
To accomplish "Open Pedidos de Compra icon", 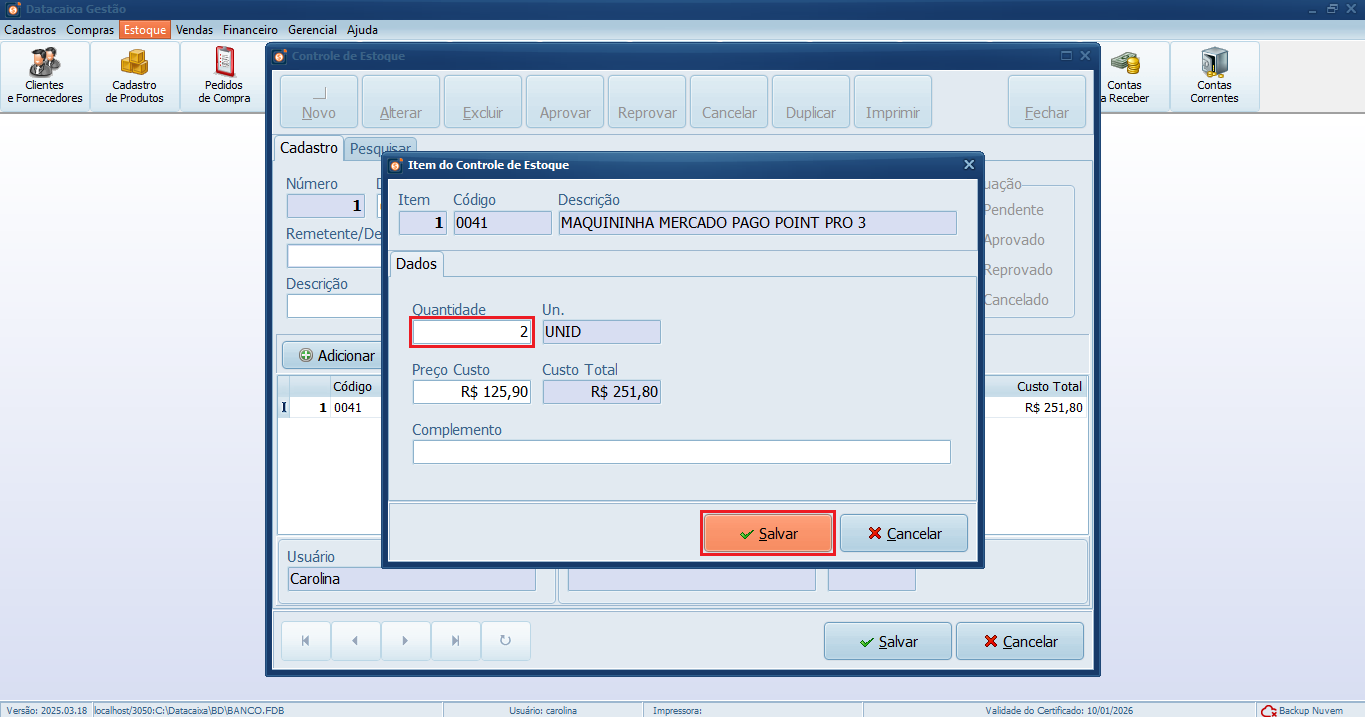I will click(x=224, y=76).
